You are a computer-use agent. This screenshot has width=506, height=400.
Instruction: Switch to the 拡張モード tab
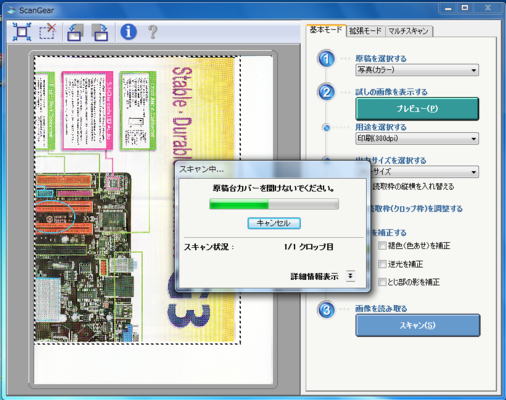point(365,31)
